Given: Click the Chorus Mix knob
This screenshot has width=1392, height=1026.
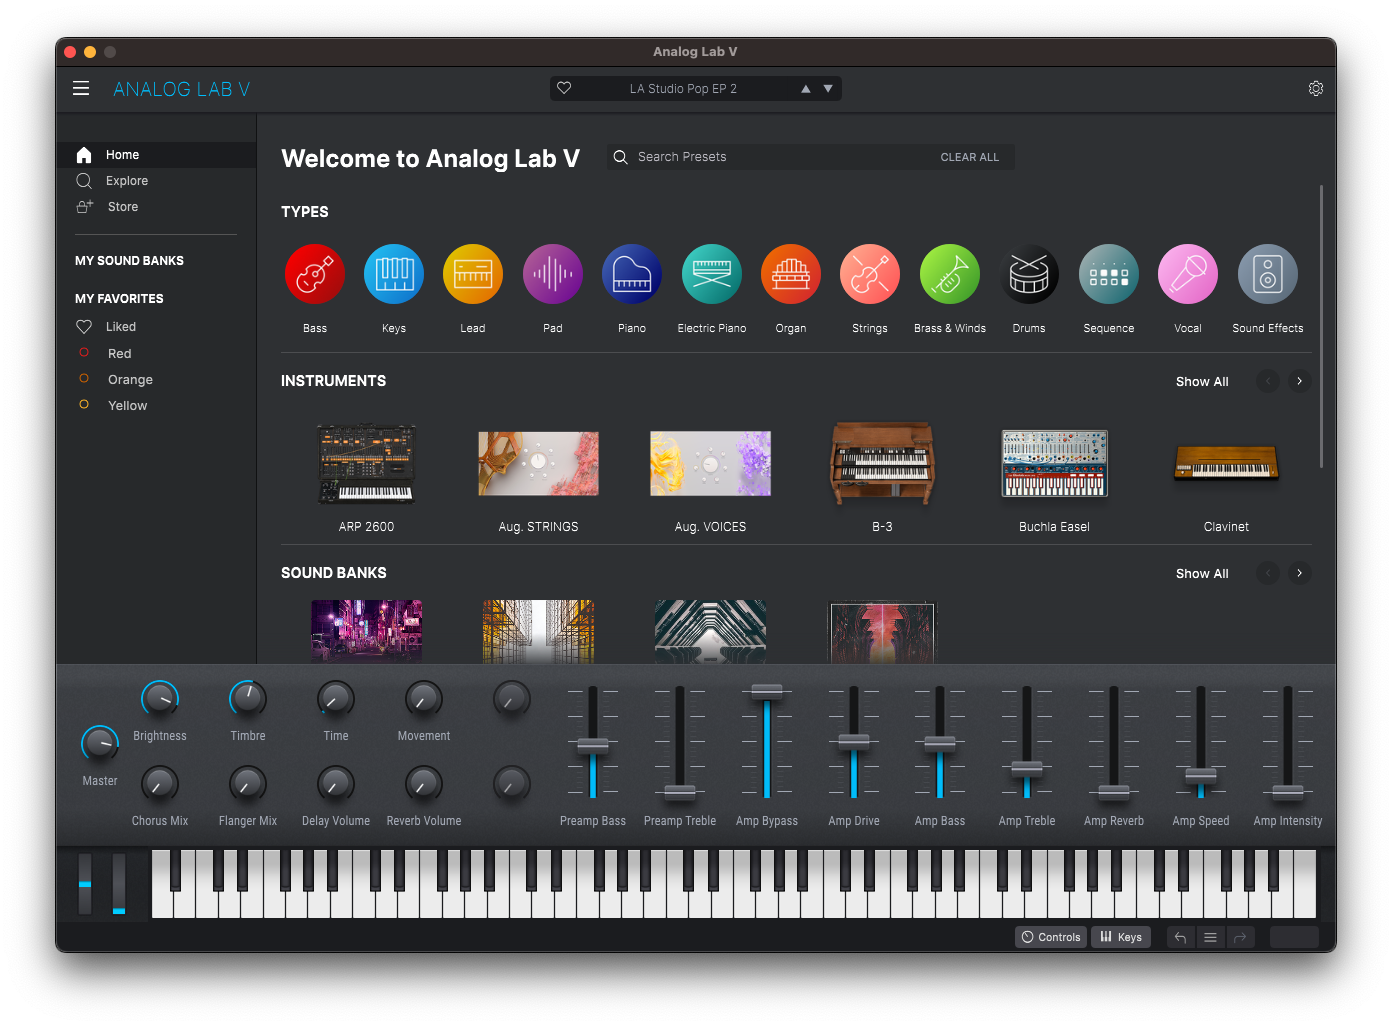Looking at the screenshot, I should click(x=160, y=783).
